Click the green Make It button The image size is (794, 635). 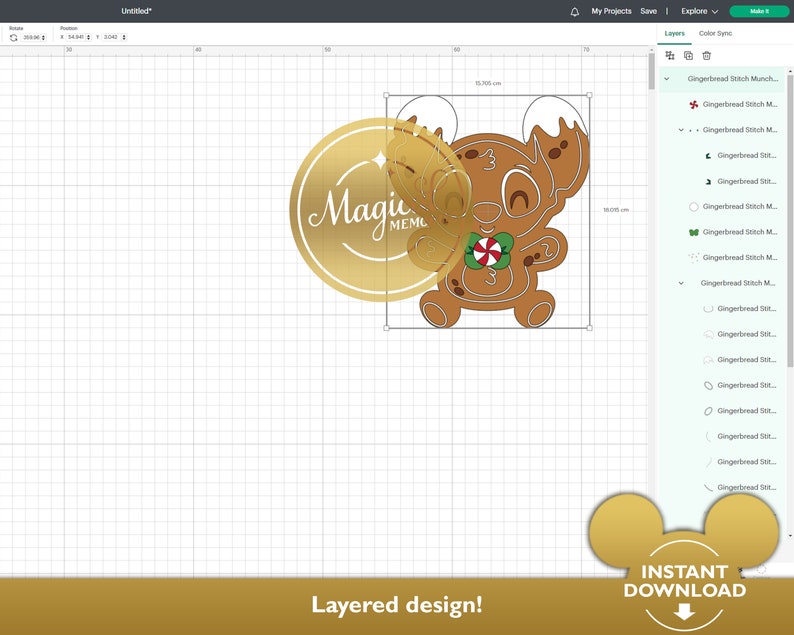[759, 11]
